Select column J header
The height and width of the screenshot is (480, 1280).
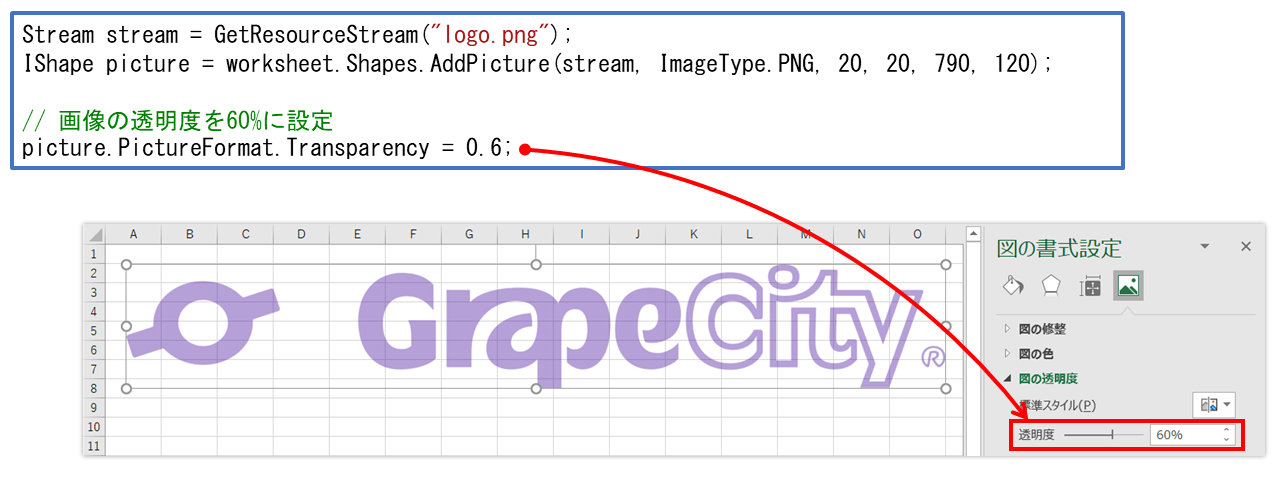click(637, 235)
